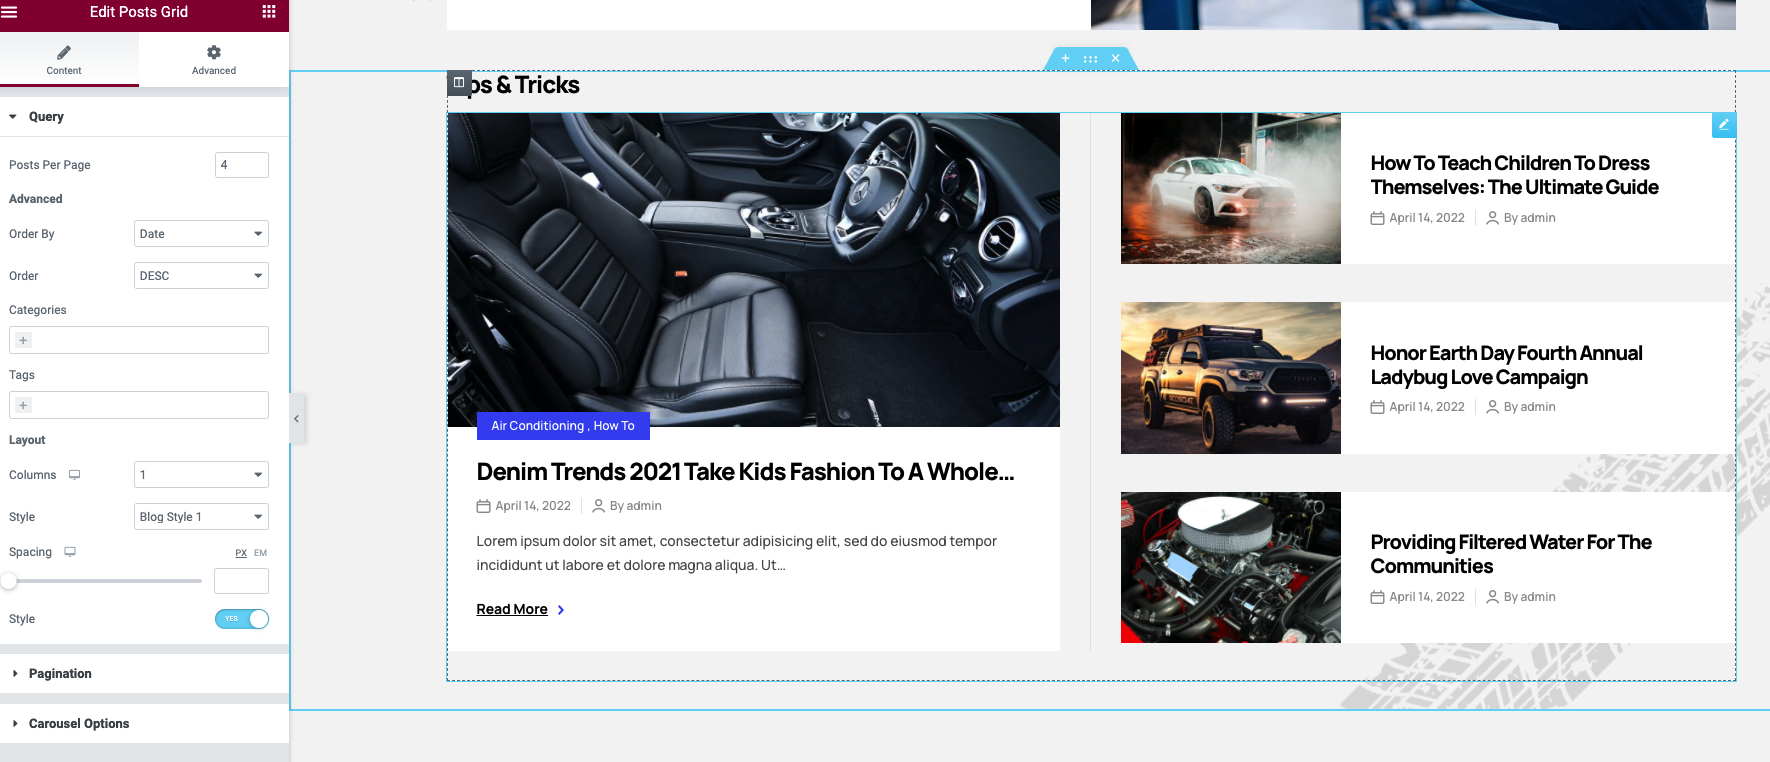
Task: Click the Spacing responsive device icon
Action: 70,552
